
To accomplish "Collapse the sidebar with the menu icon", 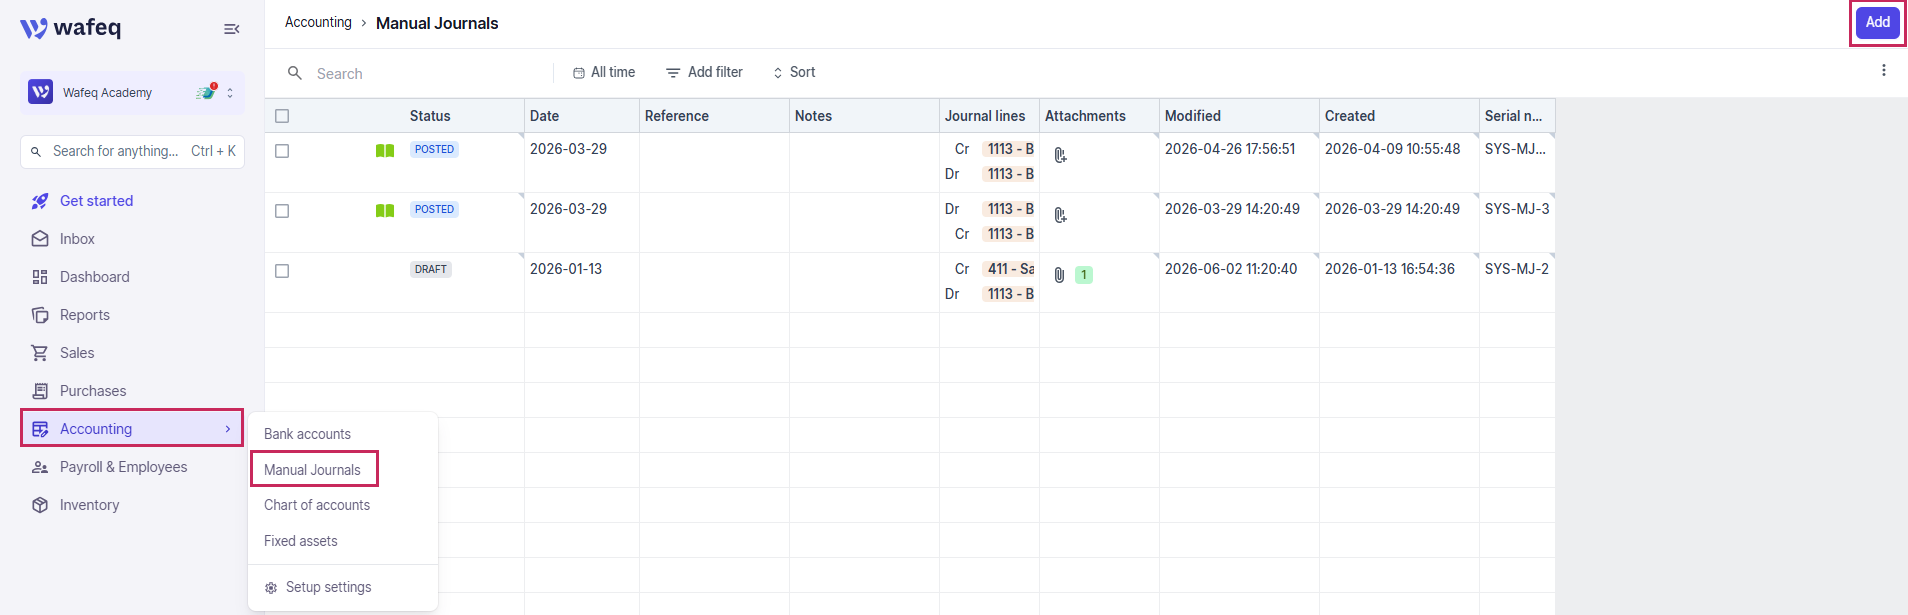I will [x=231, y=29].
